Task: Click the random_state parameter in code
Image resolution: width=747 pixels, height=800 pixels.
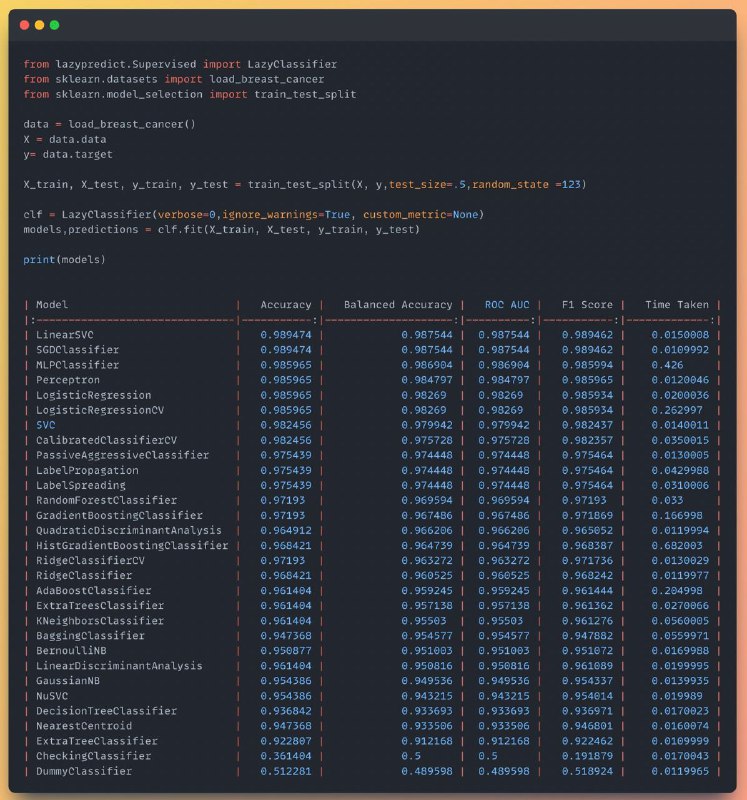Action: click(510, 184)
